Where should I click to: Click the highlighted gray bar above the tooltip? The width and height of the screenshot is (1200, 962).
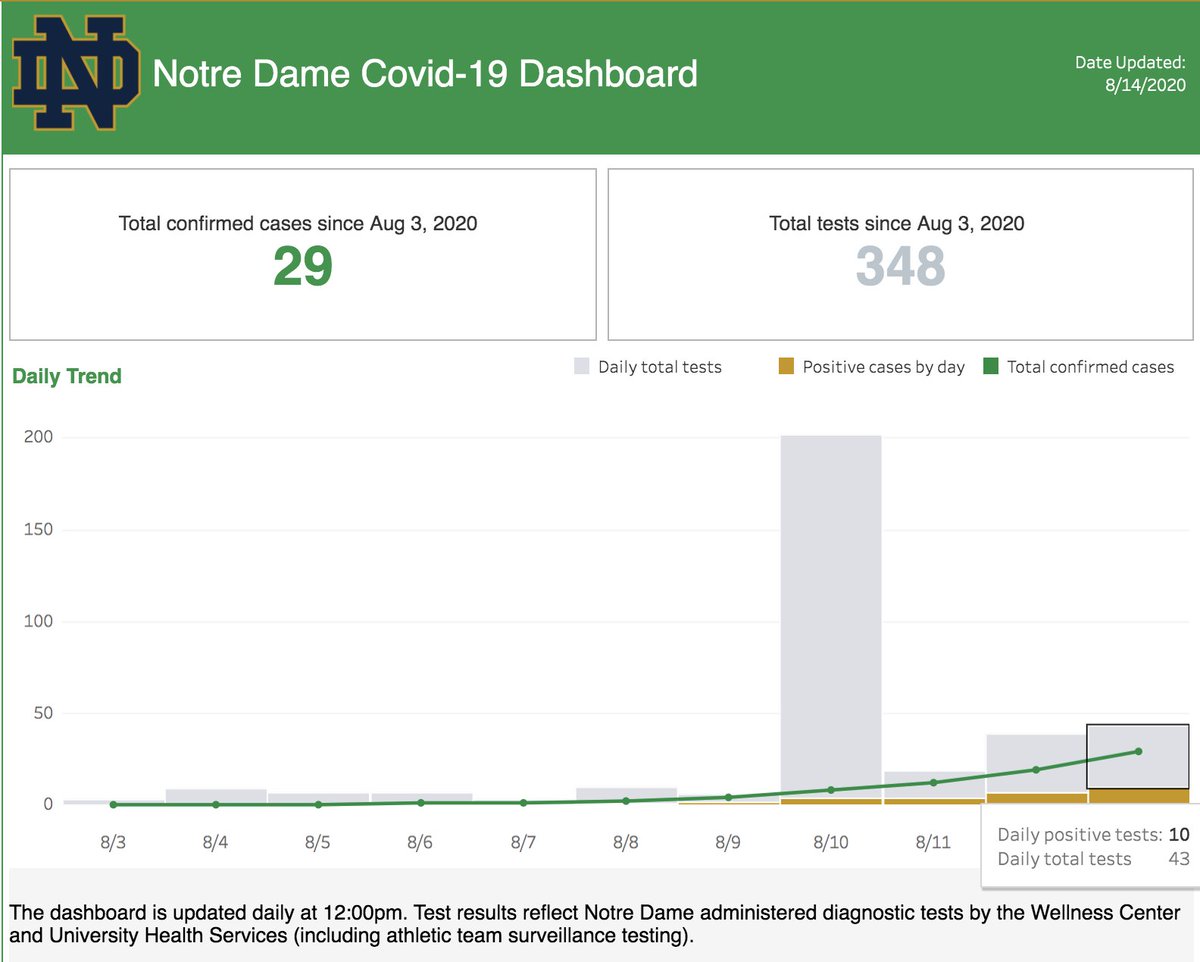1138,756
